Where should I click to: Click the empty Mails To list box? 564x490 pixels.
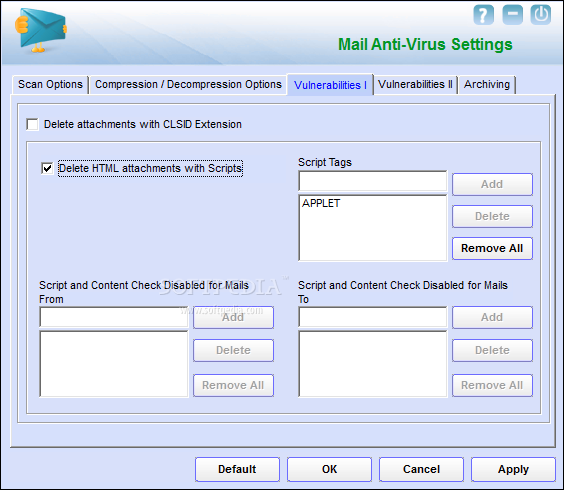tap(373, 364)
